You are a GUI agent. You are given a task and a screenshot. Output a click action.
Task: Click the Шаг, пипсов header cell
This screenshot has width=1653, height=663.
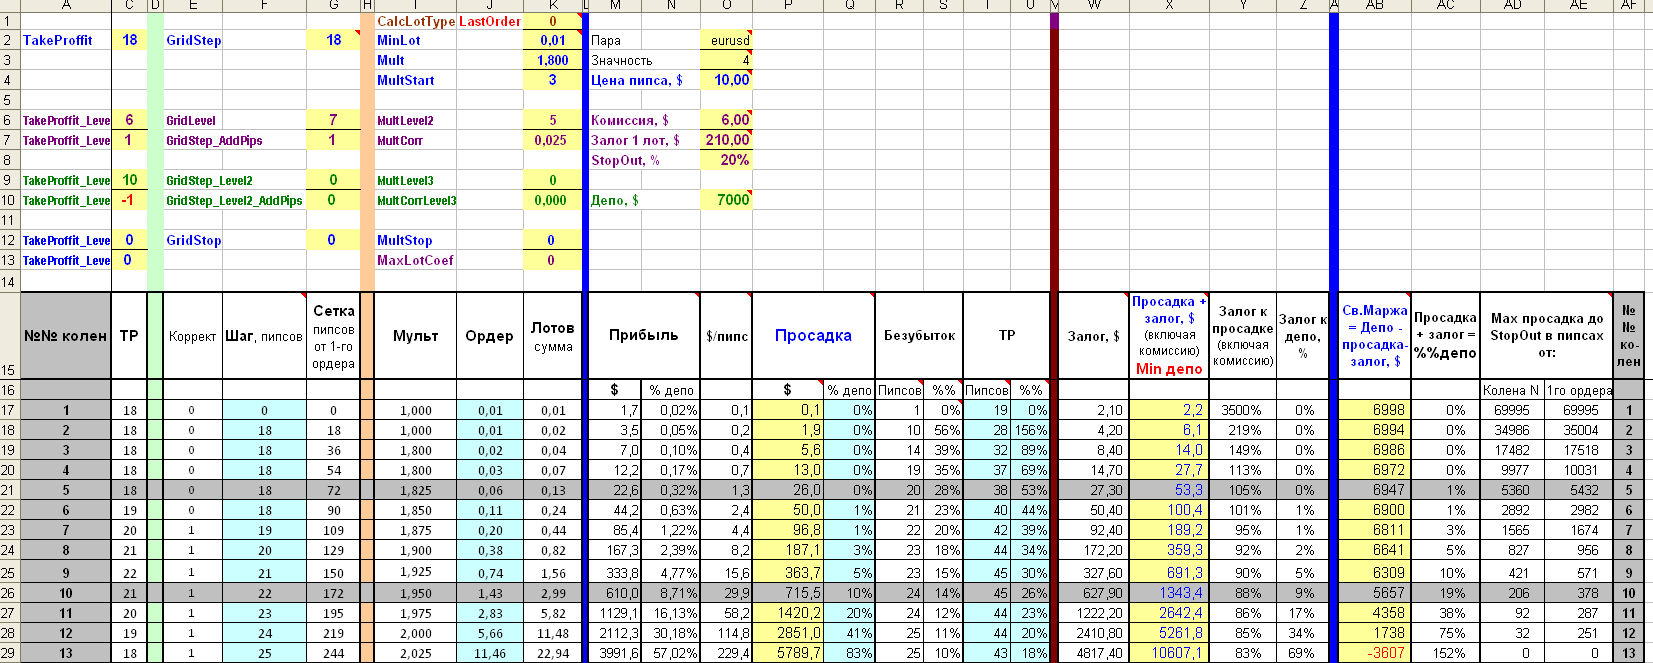[264, 336]
